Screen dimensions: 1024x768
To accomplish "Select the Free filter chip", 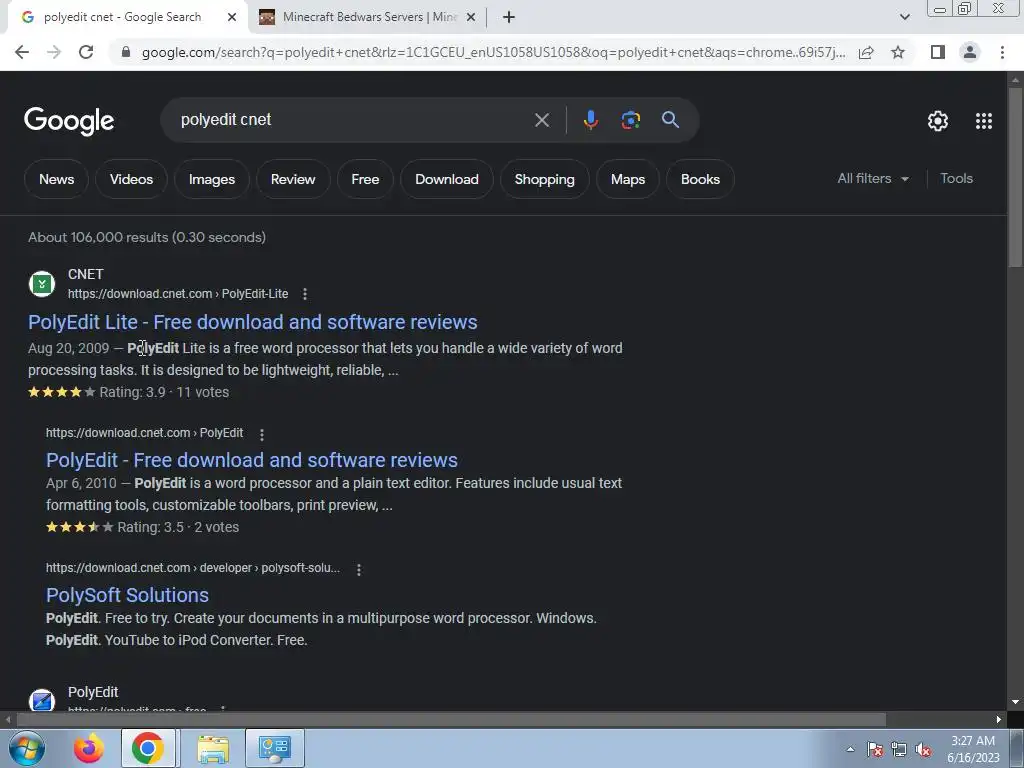I will point(365,179).
